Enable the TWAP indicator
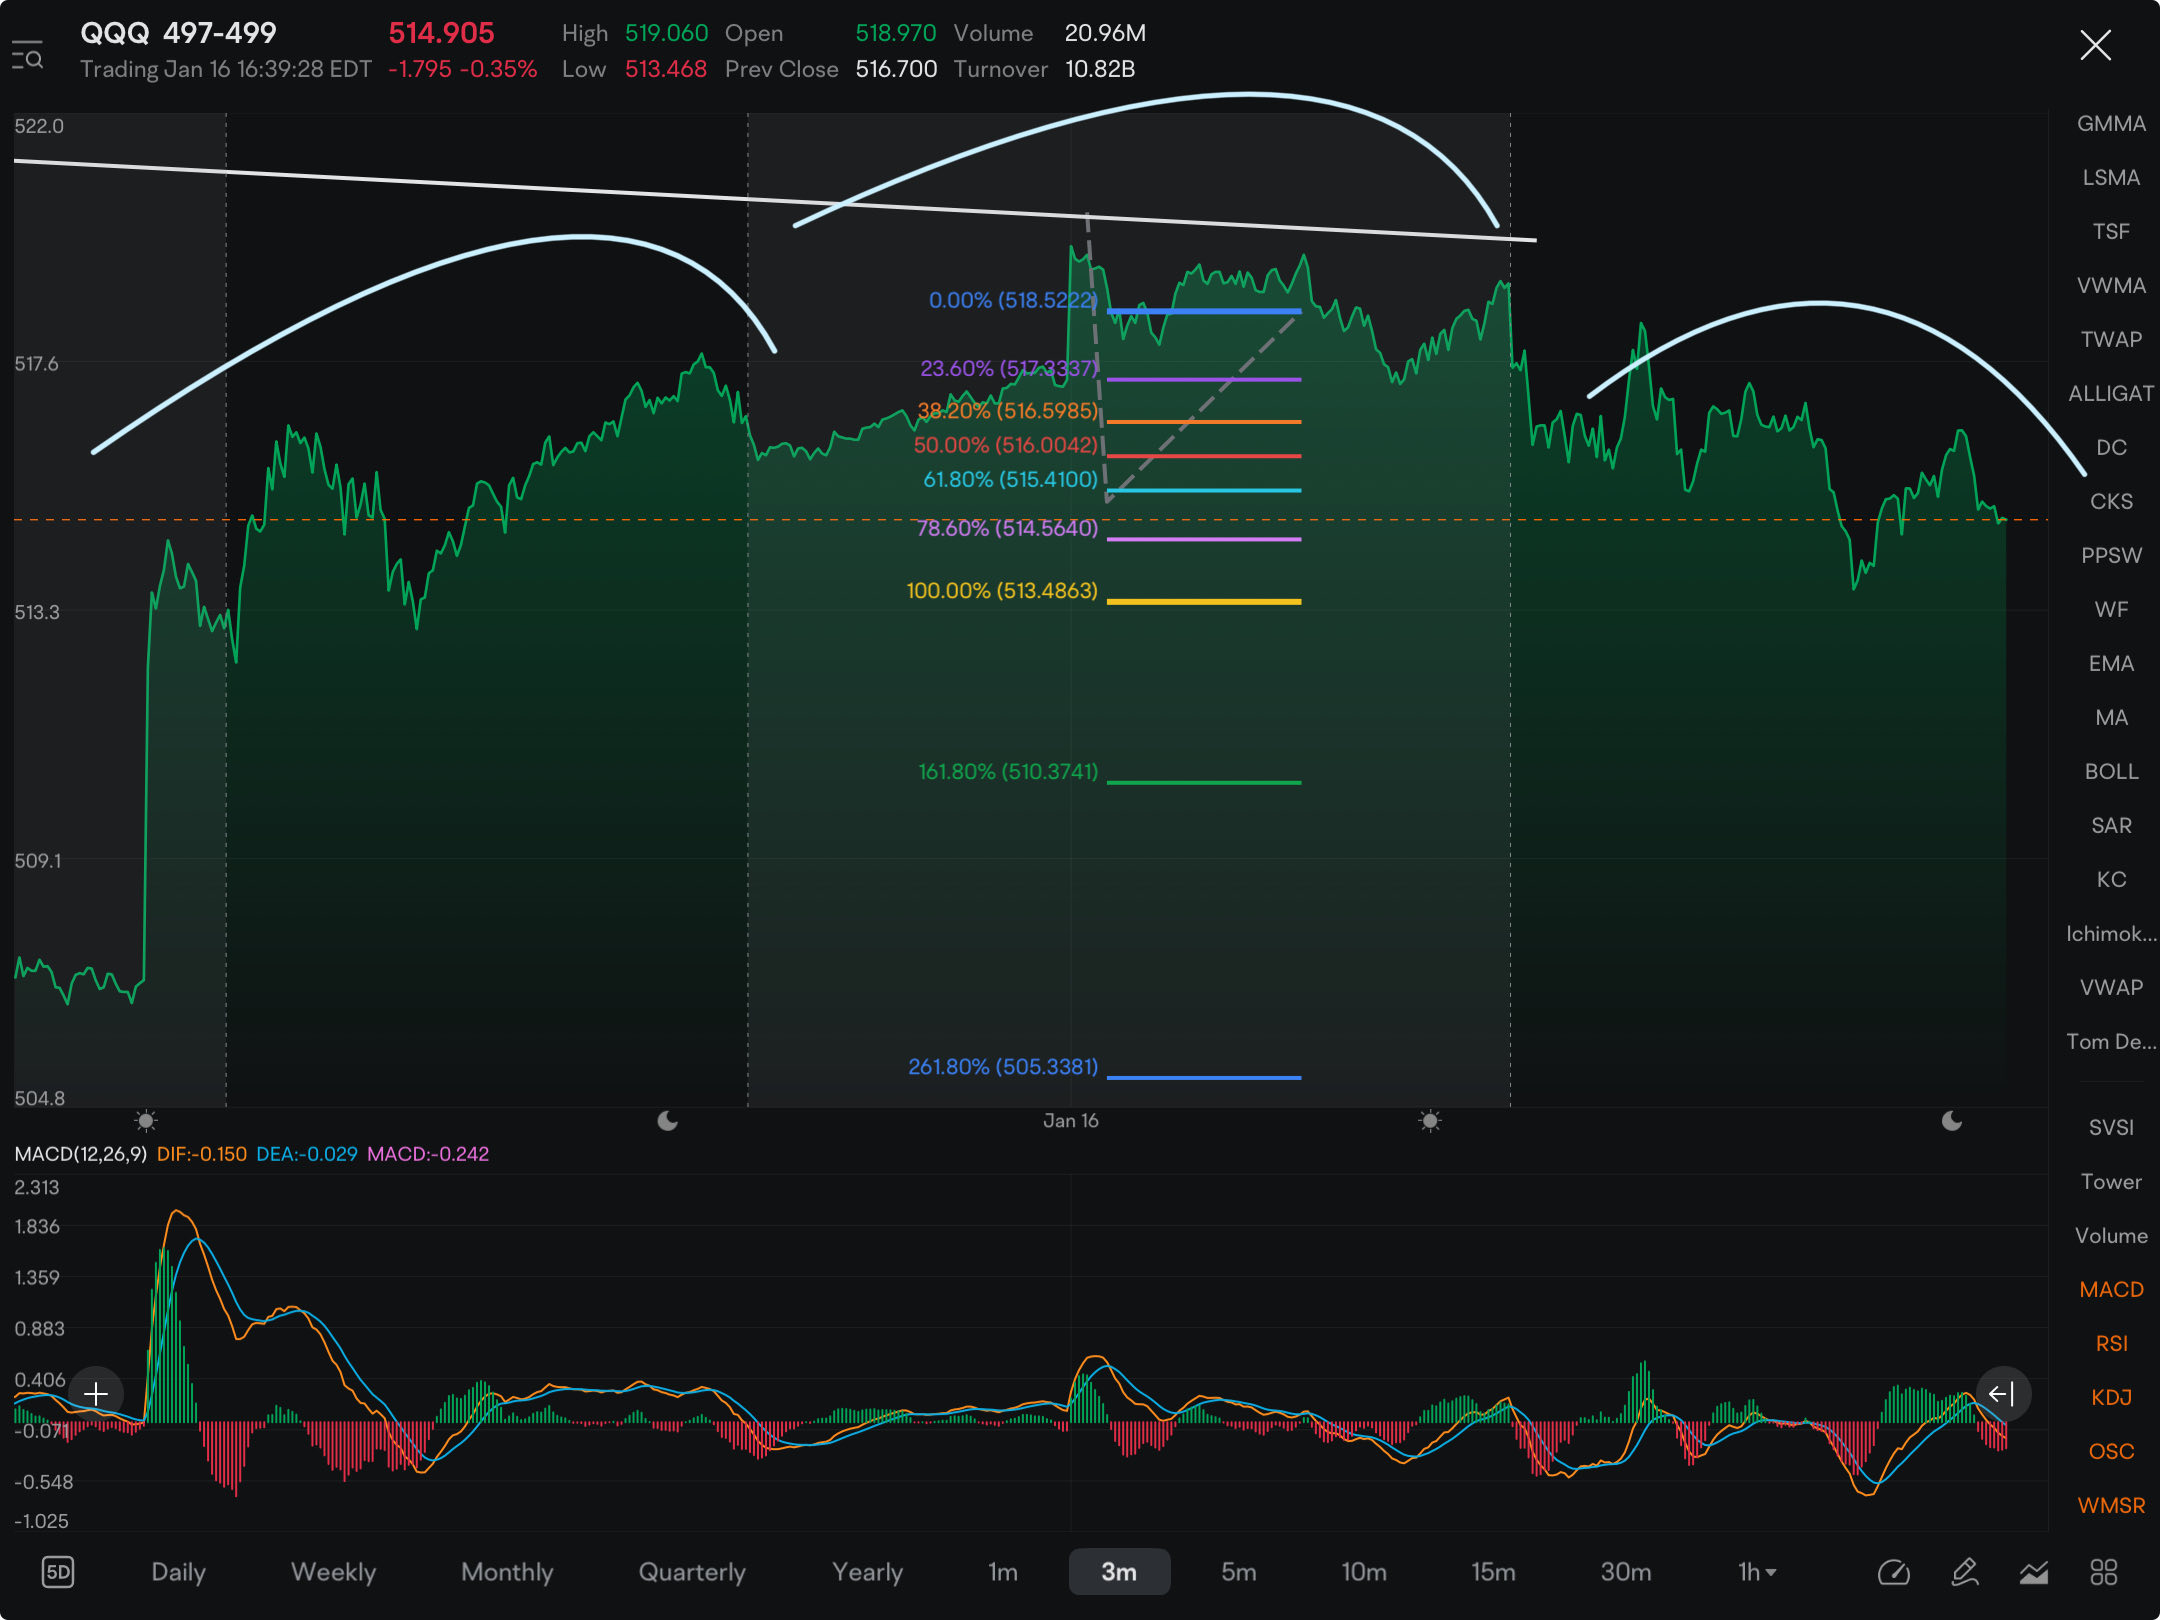Screen dimensions: 2160x1620 (2111, 339)
